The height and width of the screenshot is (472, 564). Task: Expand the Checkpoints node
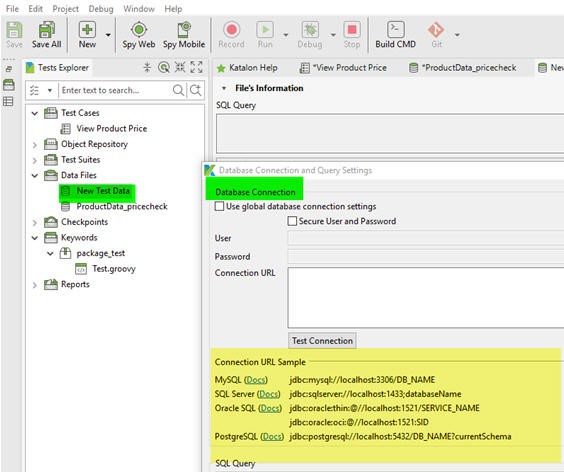coord(35,223)
